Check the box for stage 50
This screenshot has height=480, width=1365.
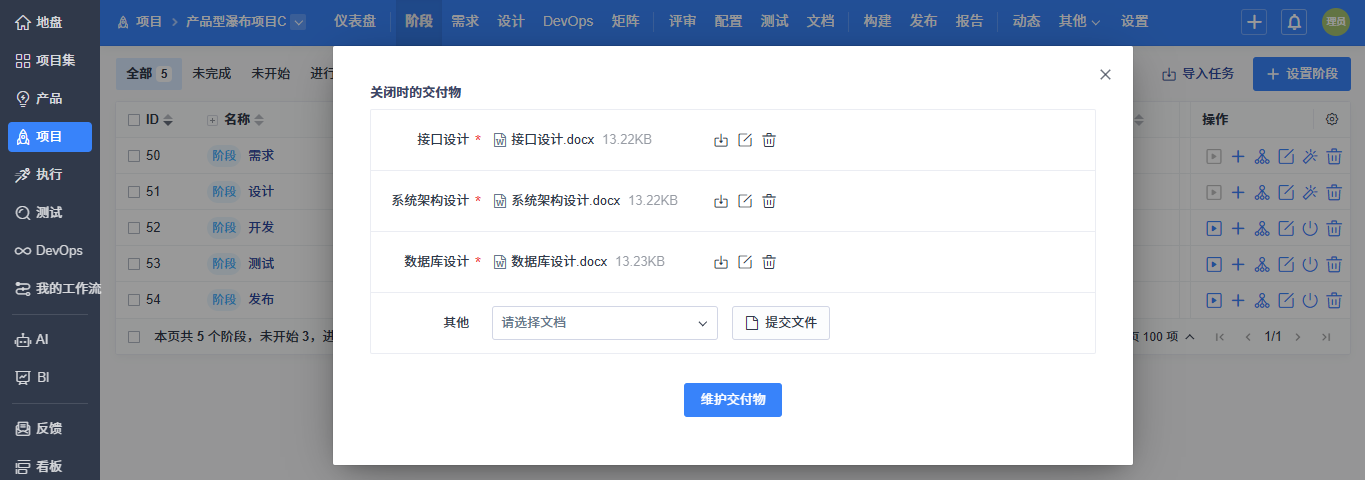[x=134, y=156]
